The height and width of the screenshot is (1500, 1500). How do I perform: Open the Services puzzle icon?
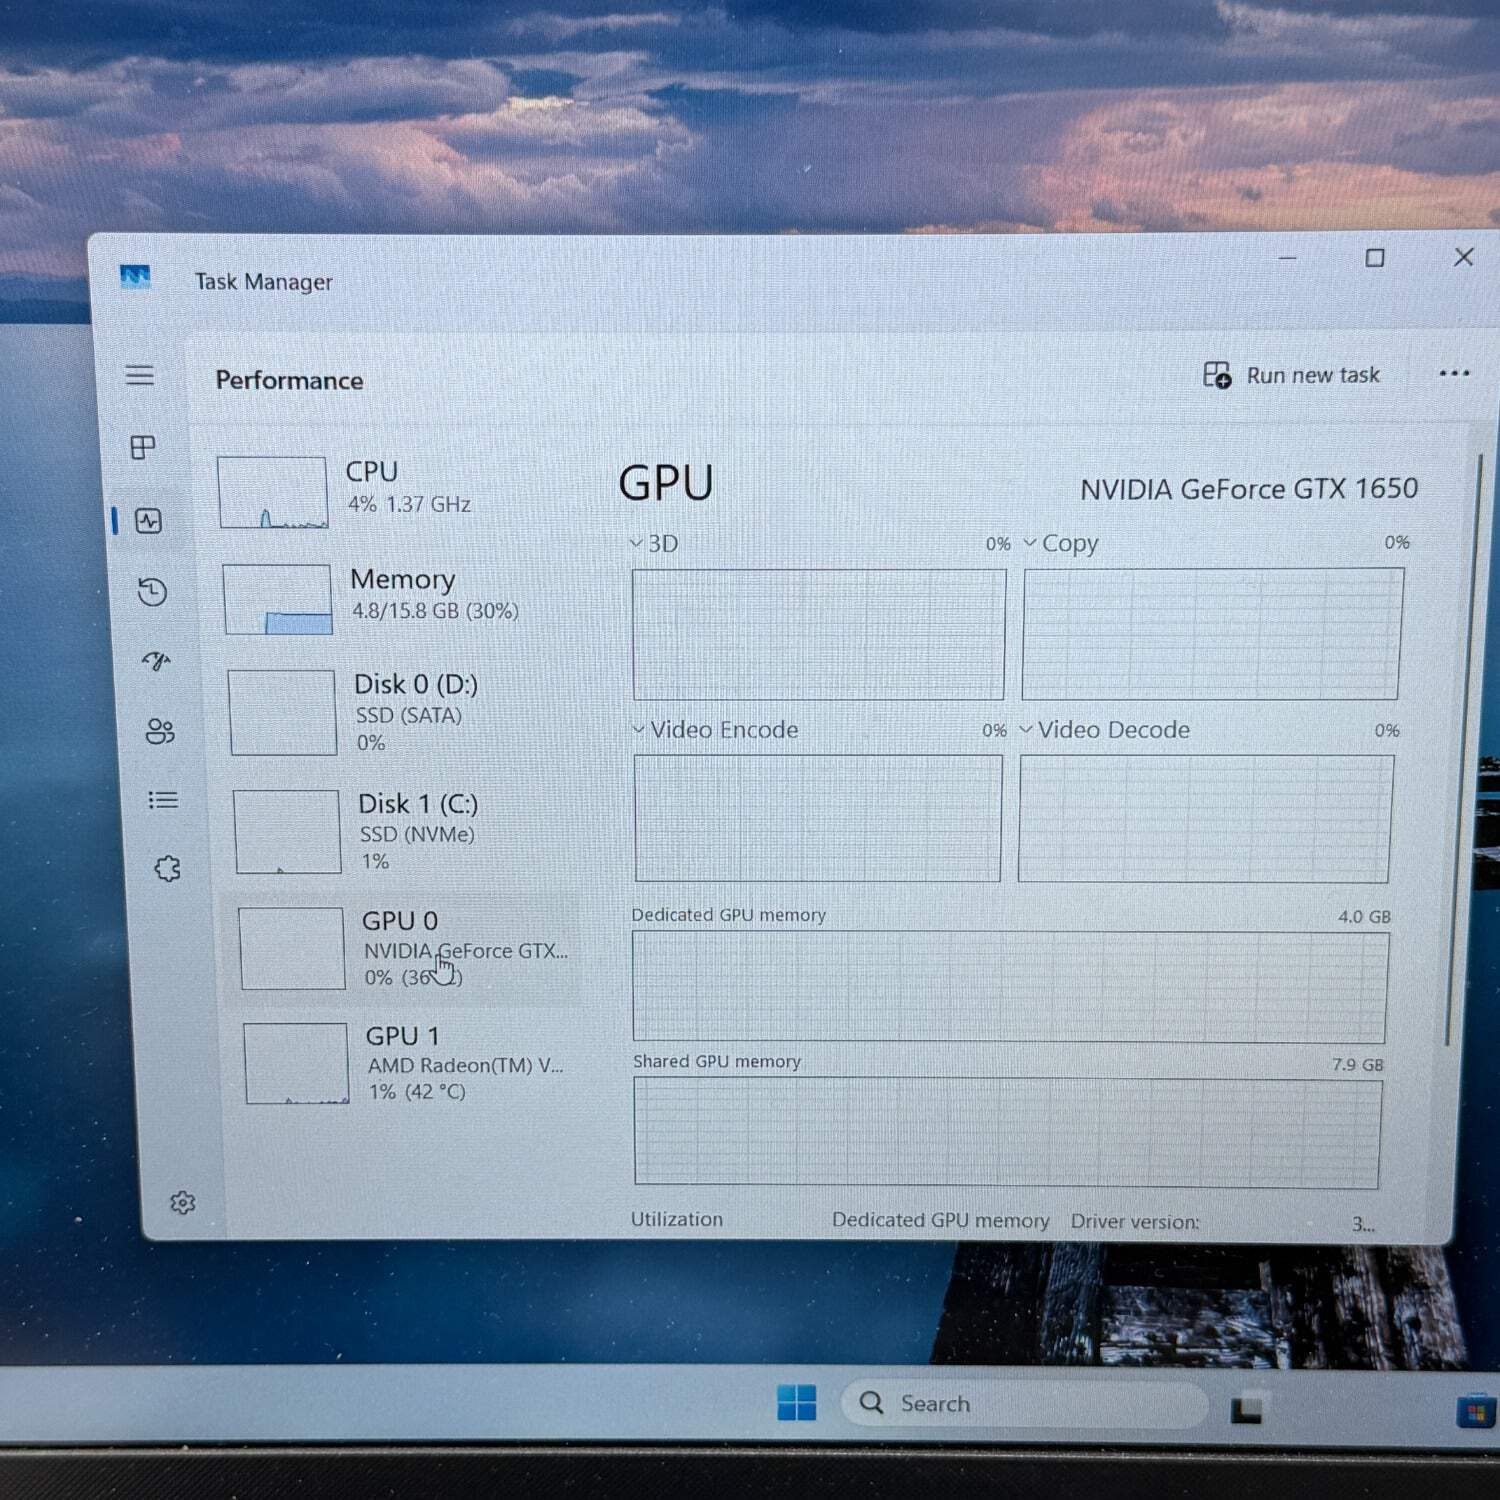pos(168,868)
